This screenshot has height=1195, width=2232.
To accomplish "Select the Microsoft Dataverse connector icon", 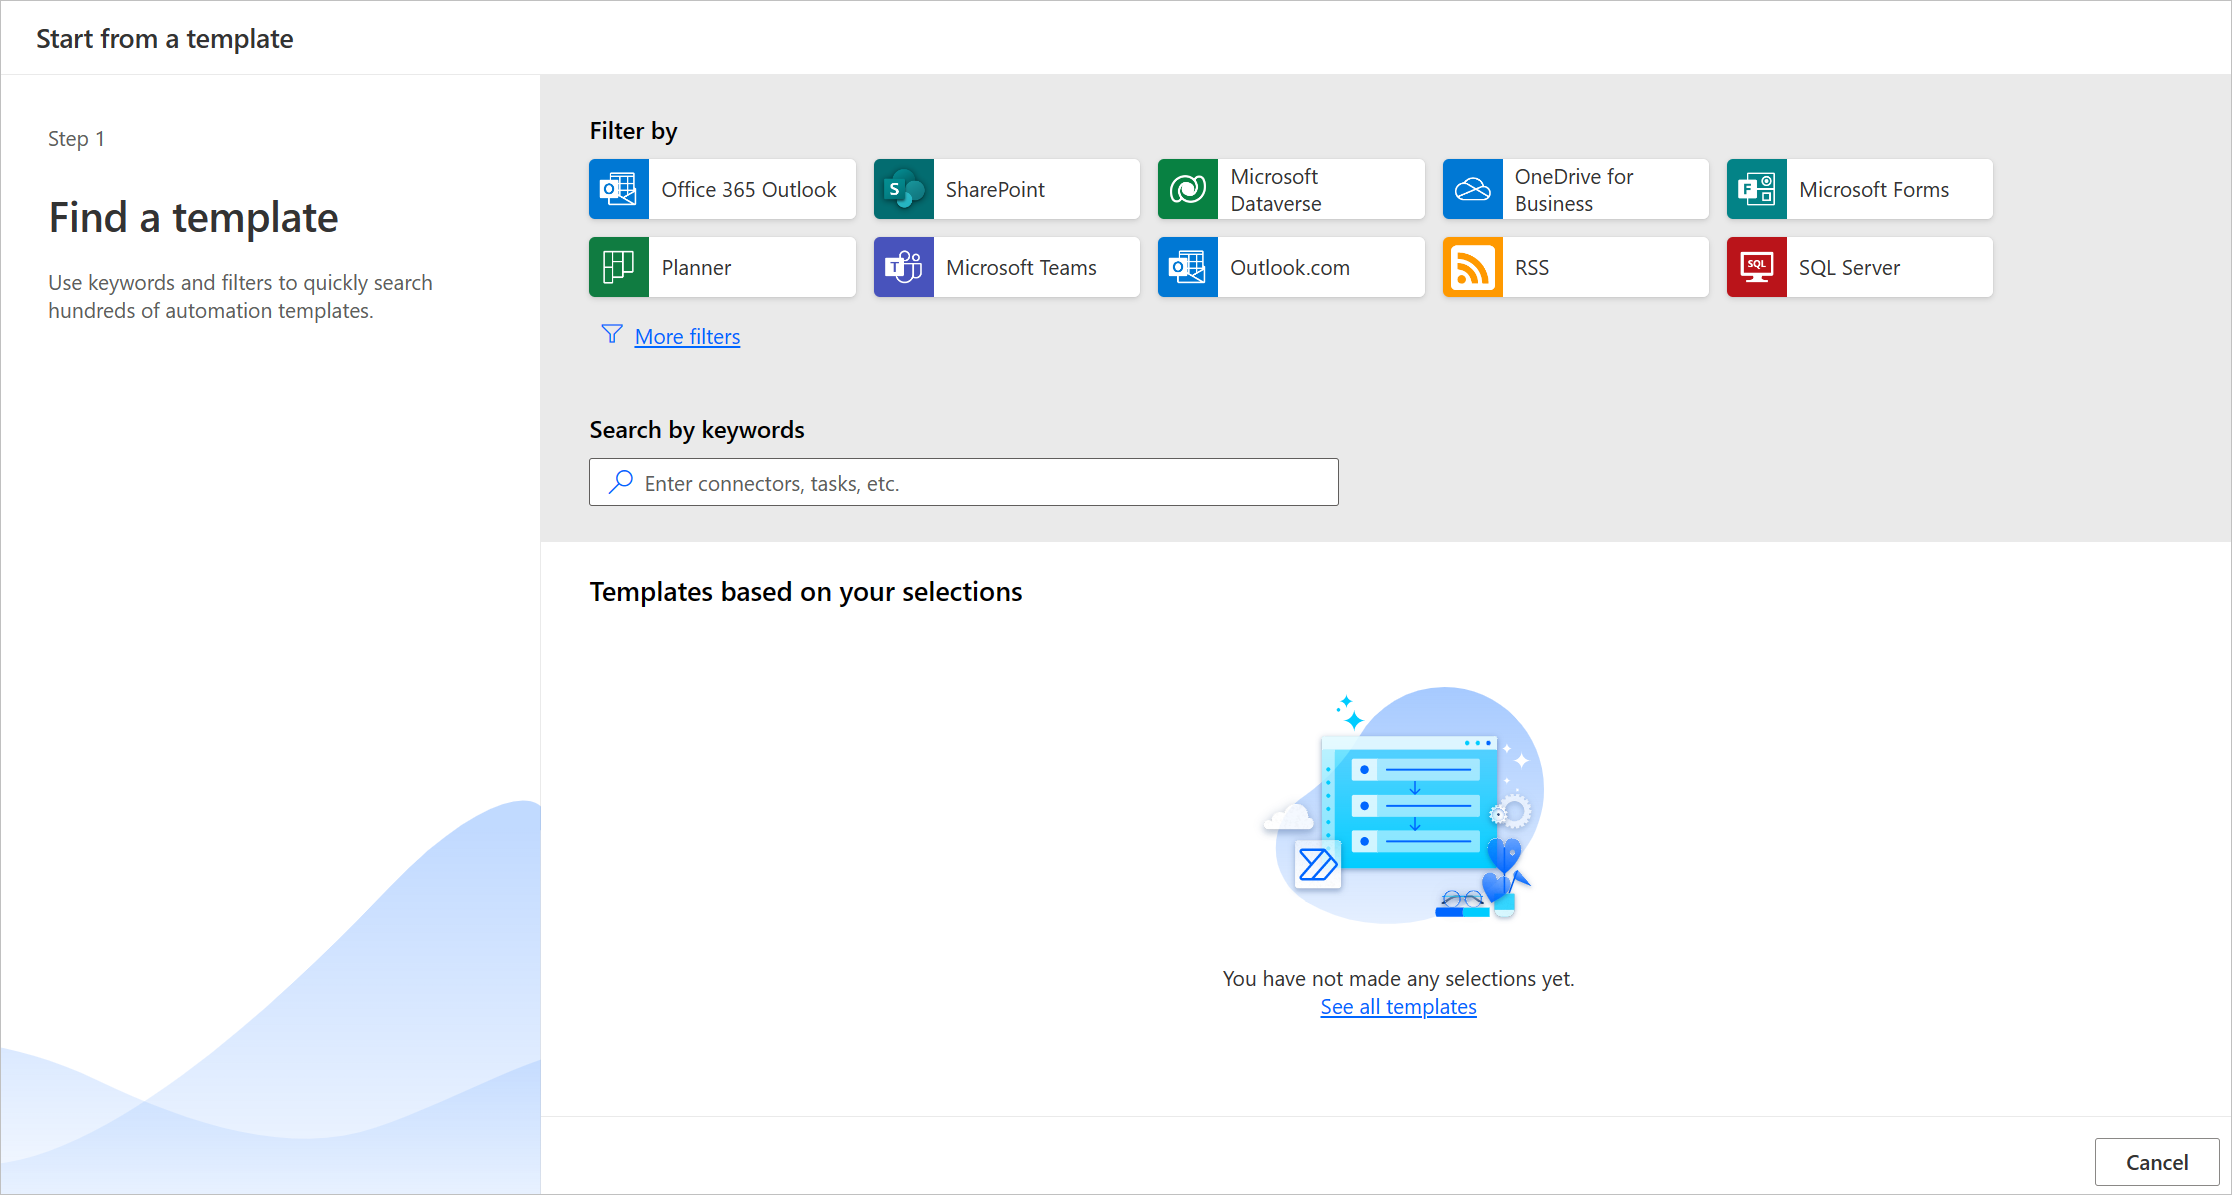I will pyautogui.click(x=1187, y=189).
